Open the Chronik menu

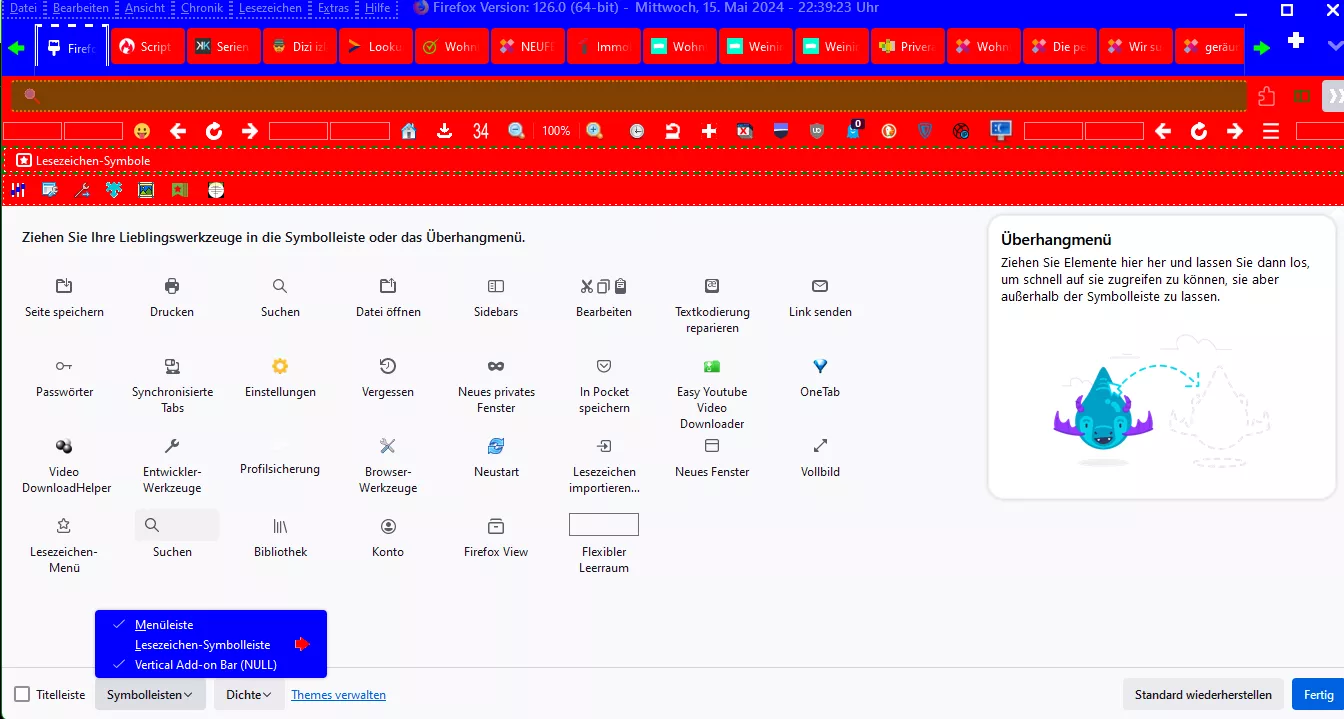202,8
